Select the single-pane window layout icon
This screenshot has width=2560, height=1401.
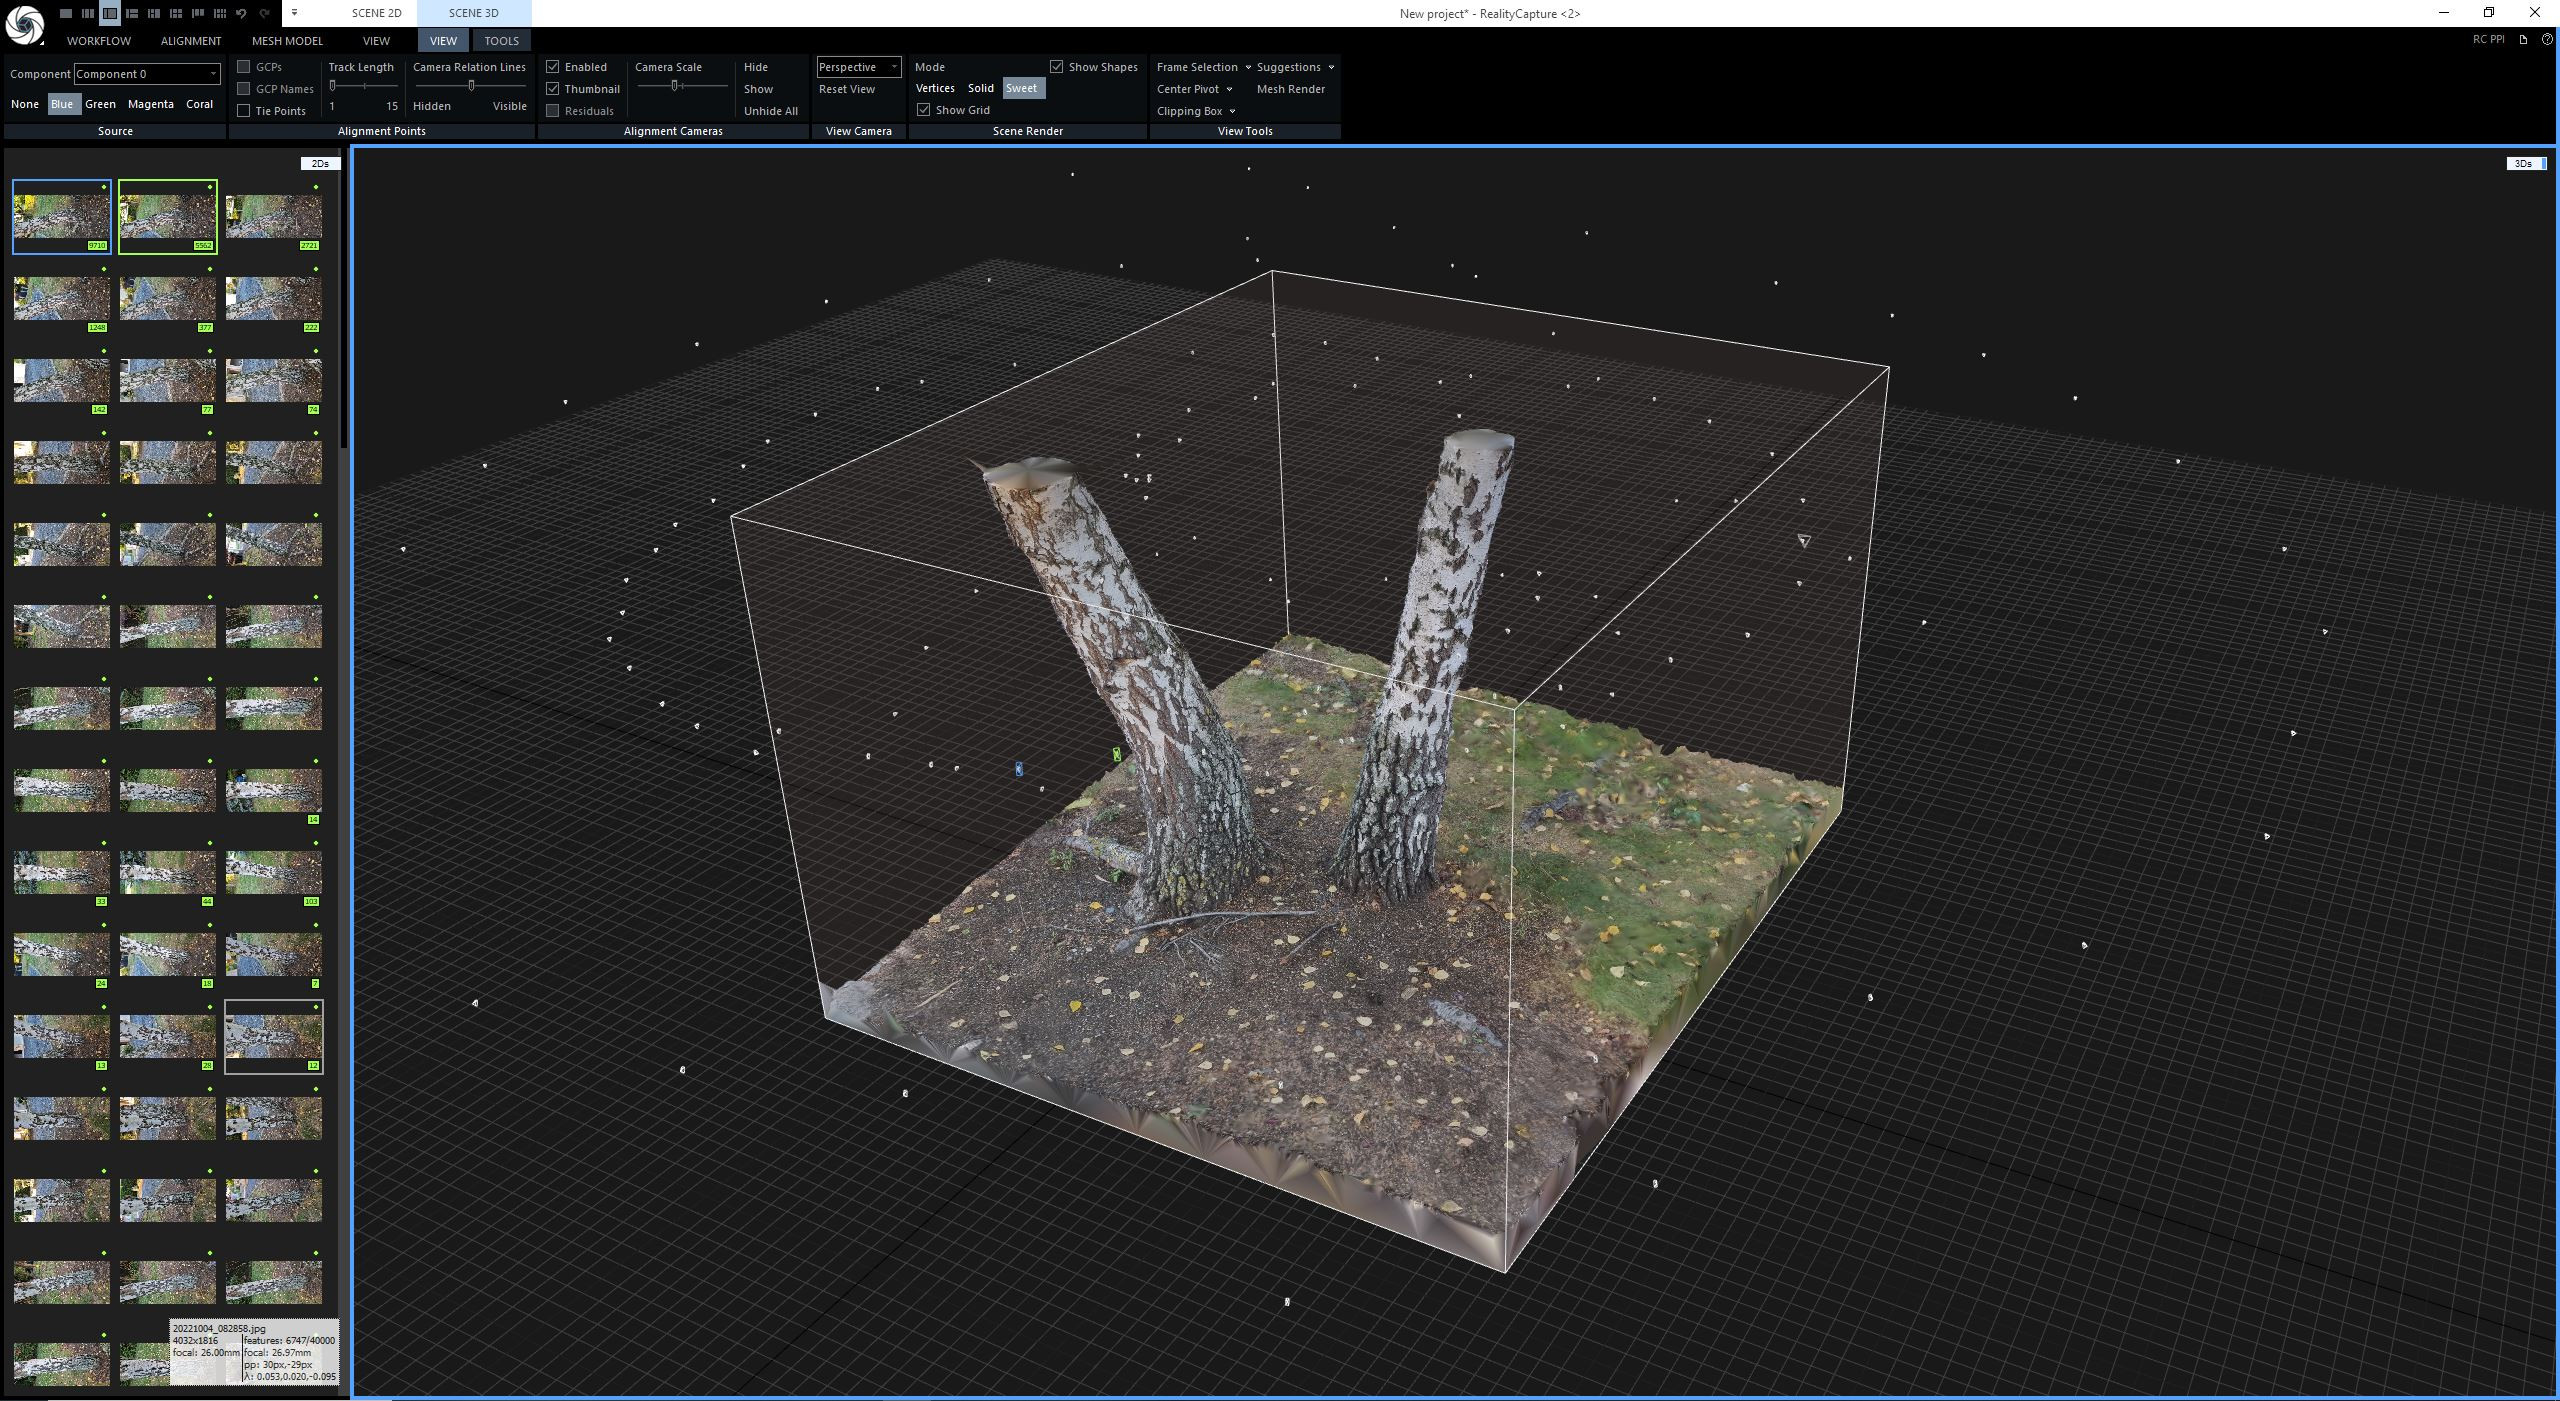[66, 14]
